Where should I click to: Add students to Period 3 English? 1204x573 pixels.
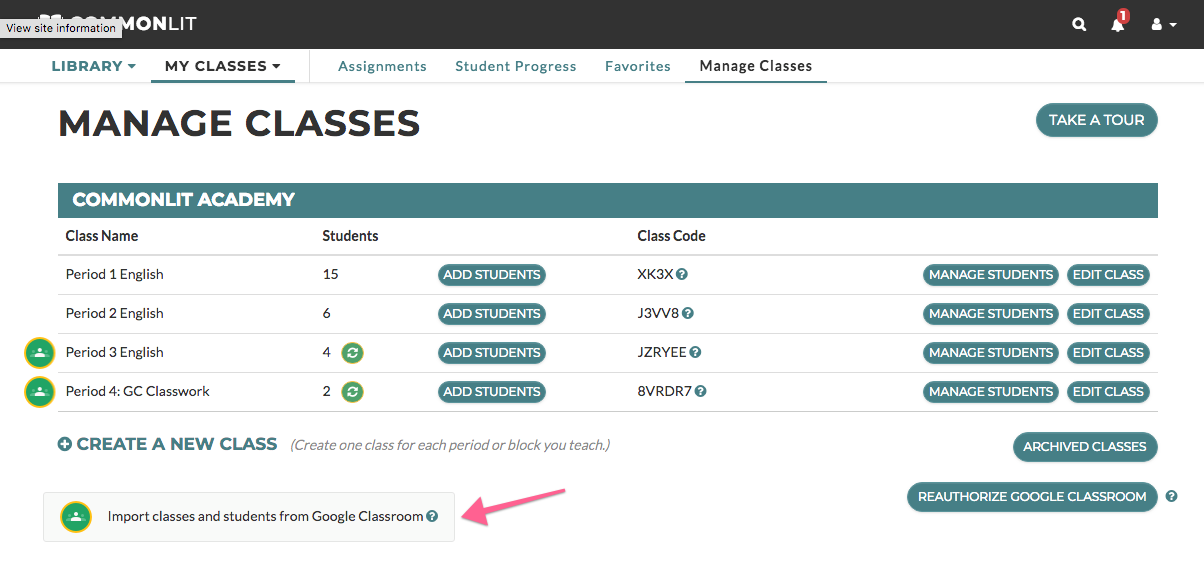tap(492, 352)
